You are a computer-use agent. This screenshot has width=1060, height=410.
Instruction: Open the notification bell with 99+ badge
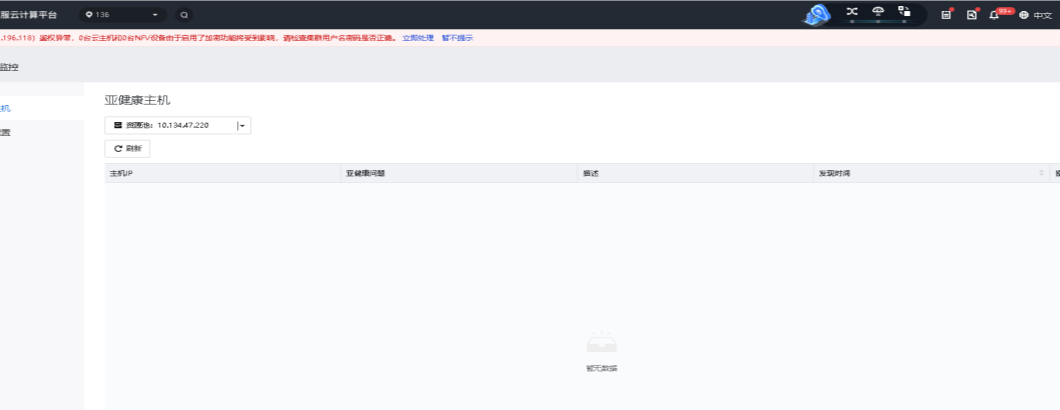click(994, 15)
